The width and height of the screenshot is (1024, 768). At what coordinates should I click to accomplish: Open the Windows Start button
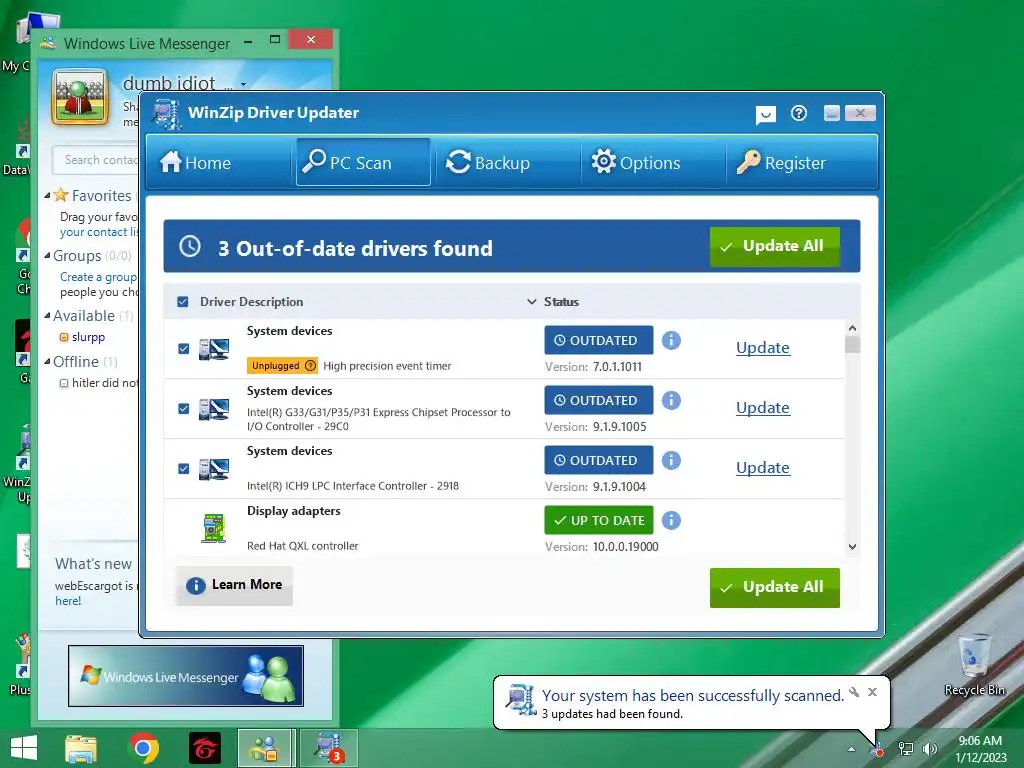24,748
